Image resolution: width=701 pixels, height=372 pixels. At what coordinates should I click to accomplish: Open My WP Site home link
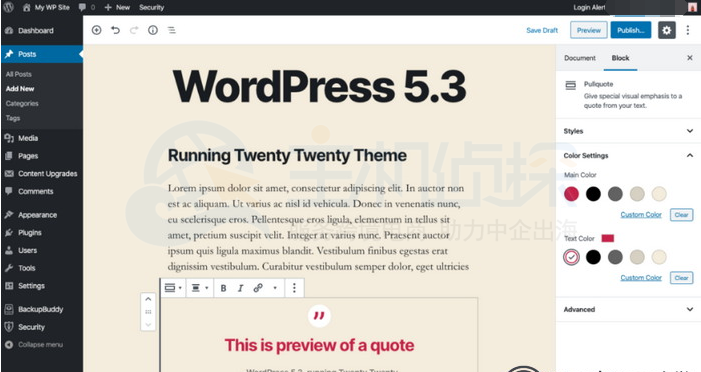(46, 7)
